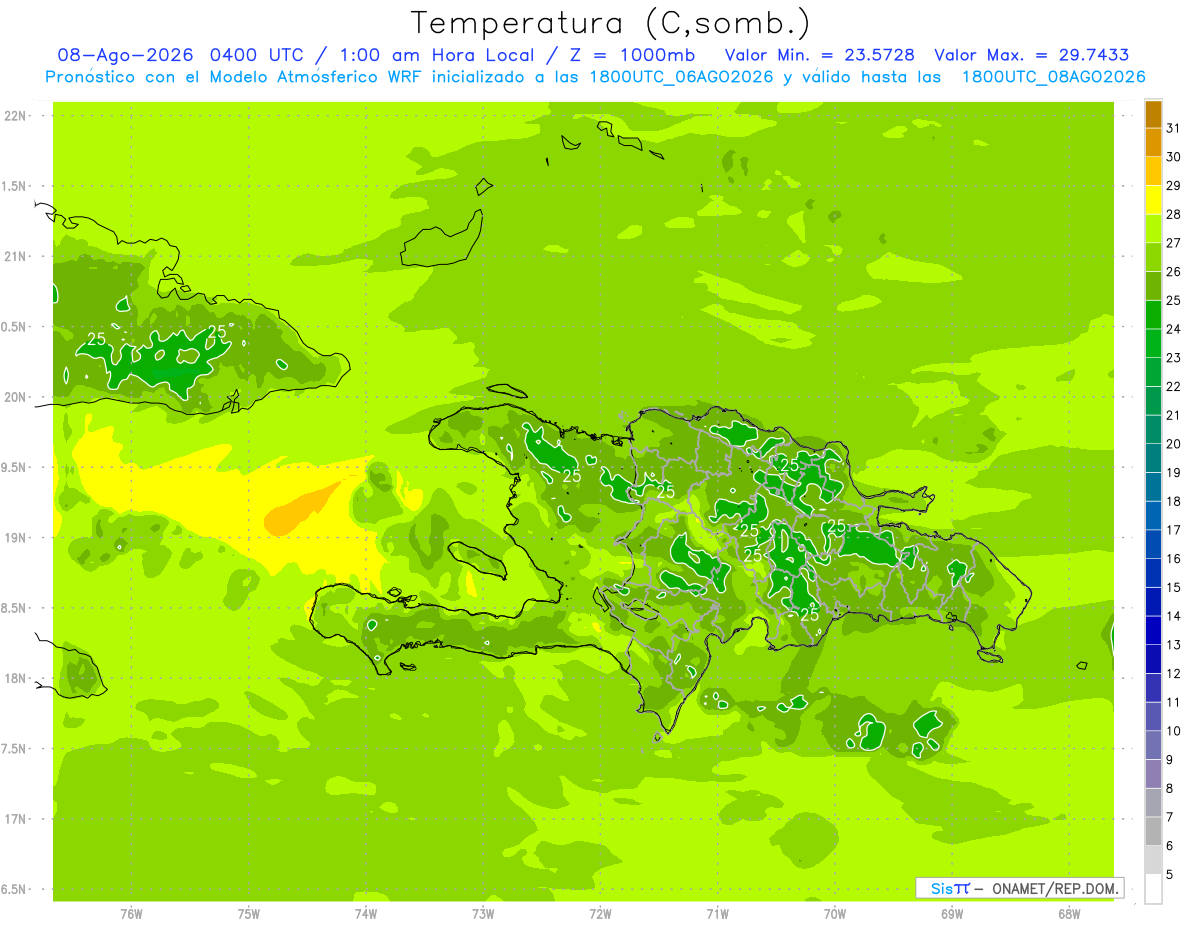Click the '22N' latitude label

tap(15, 116)
